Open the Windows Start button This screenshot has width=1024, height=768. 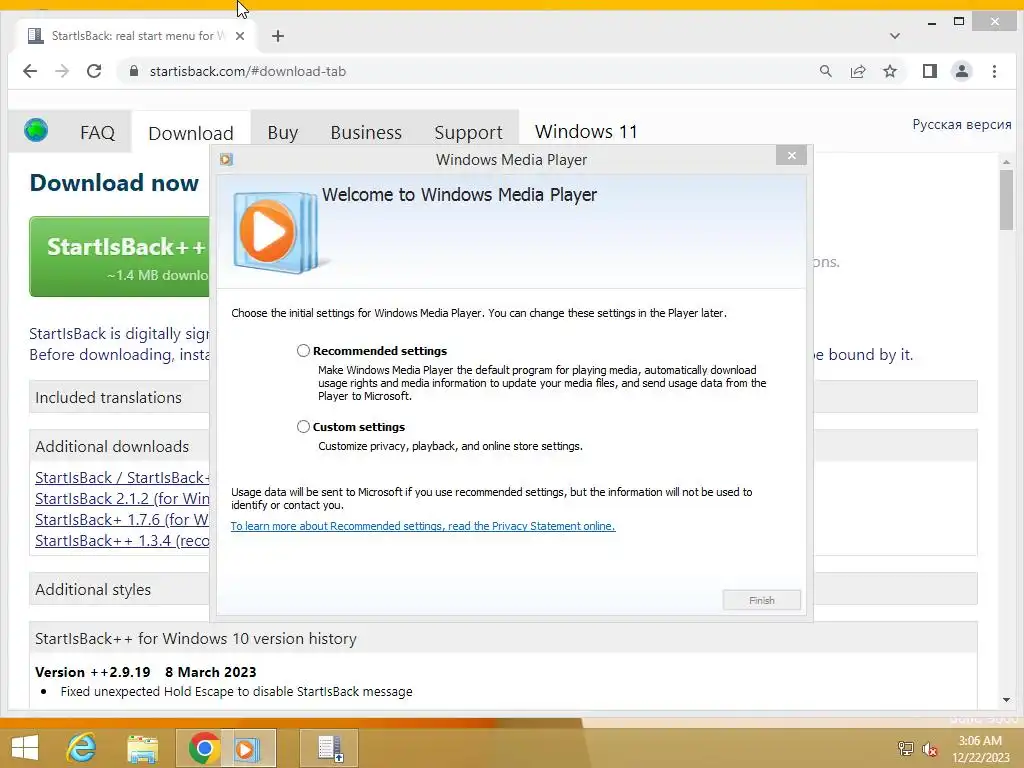tap(25, 748)
